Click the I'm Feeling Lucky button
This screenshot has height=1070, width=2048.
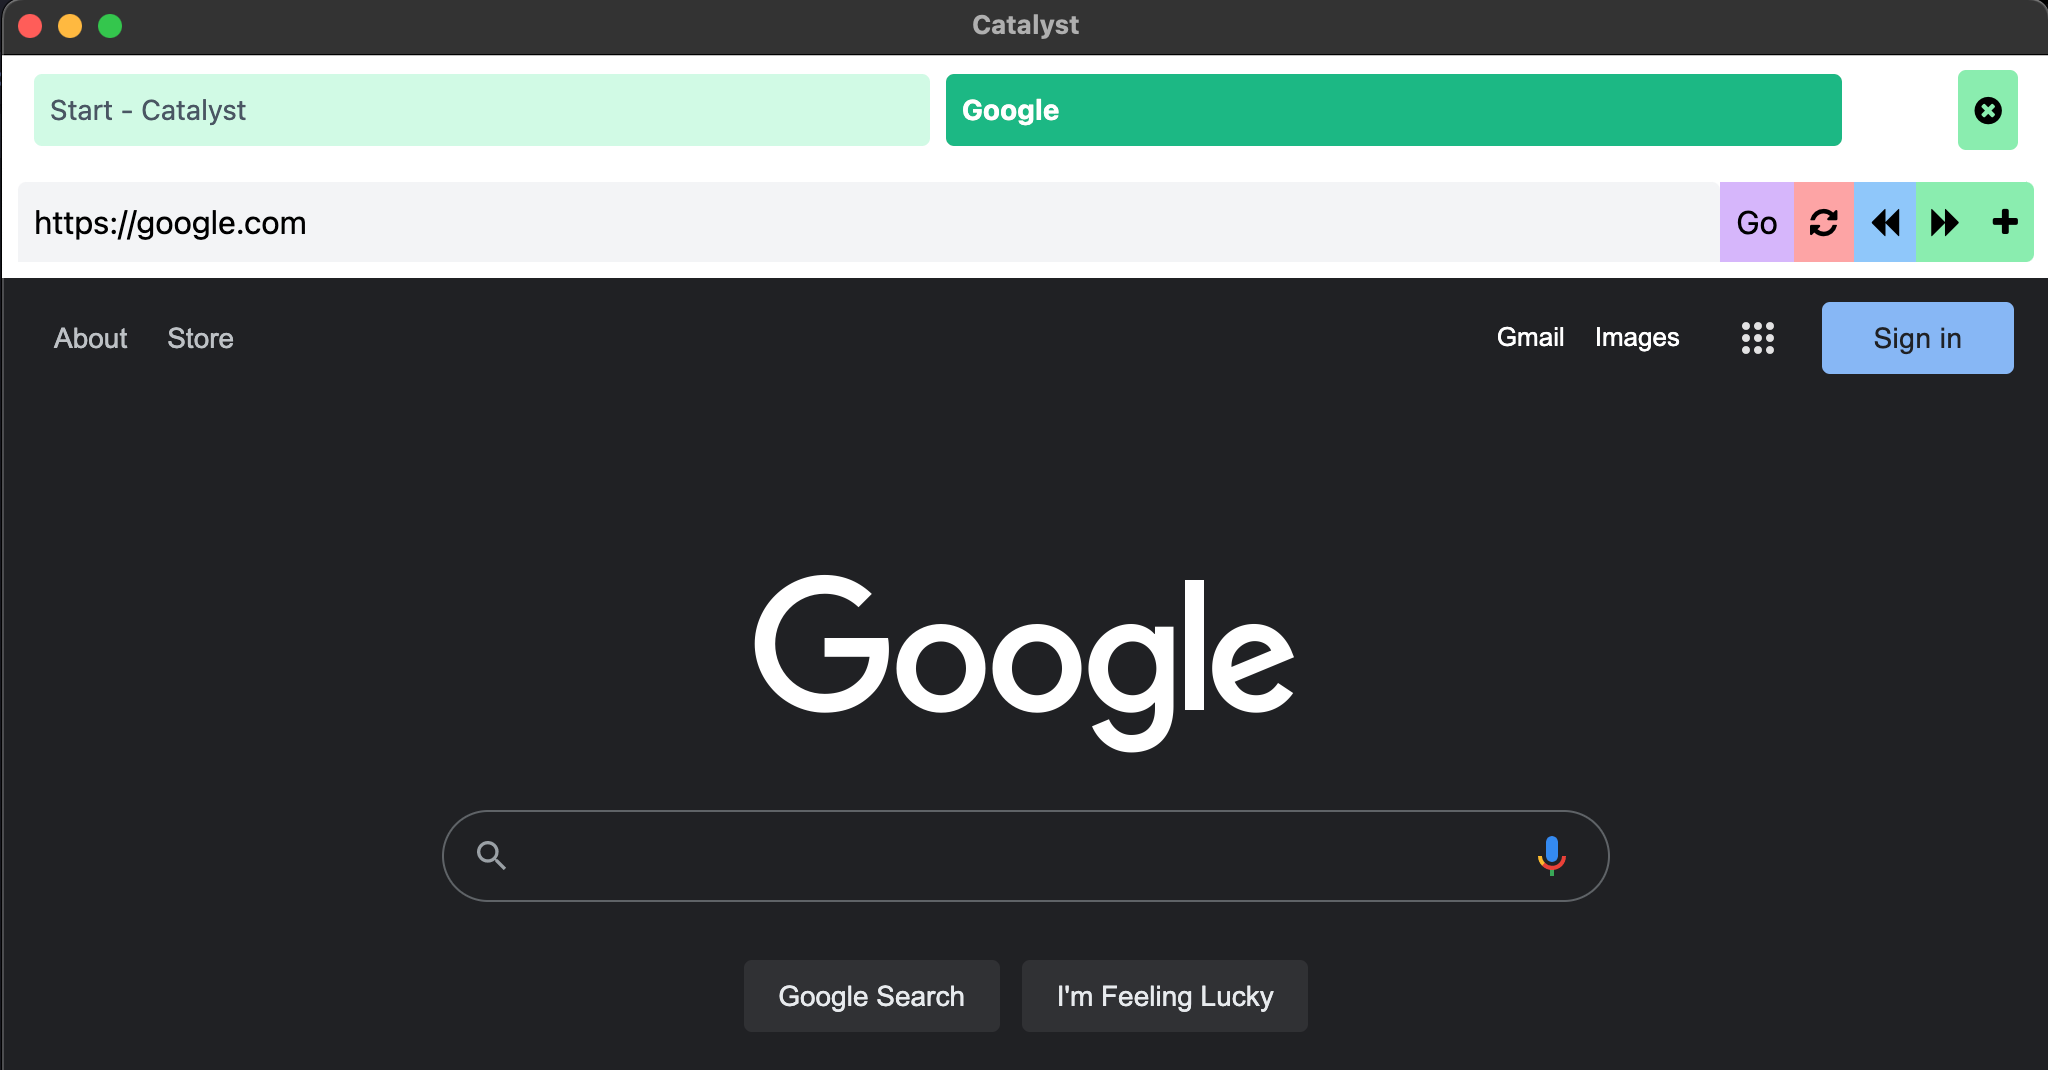click(1165, 996)
